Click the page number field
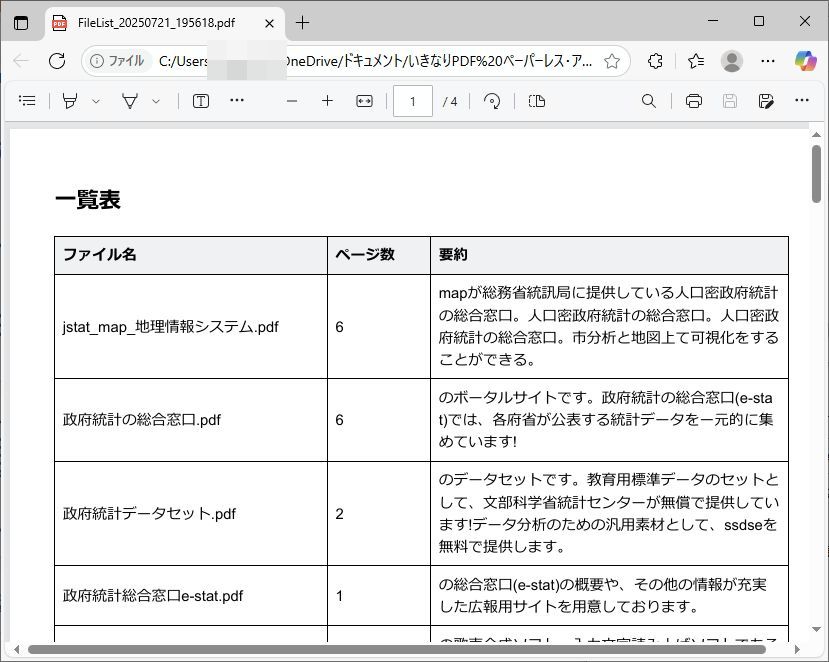Screen dimensions: 829x662 [x=413, y=101]
